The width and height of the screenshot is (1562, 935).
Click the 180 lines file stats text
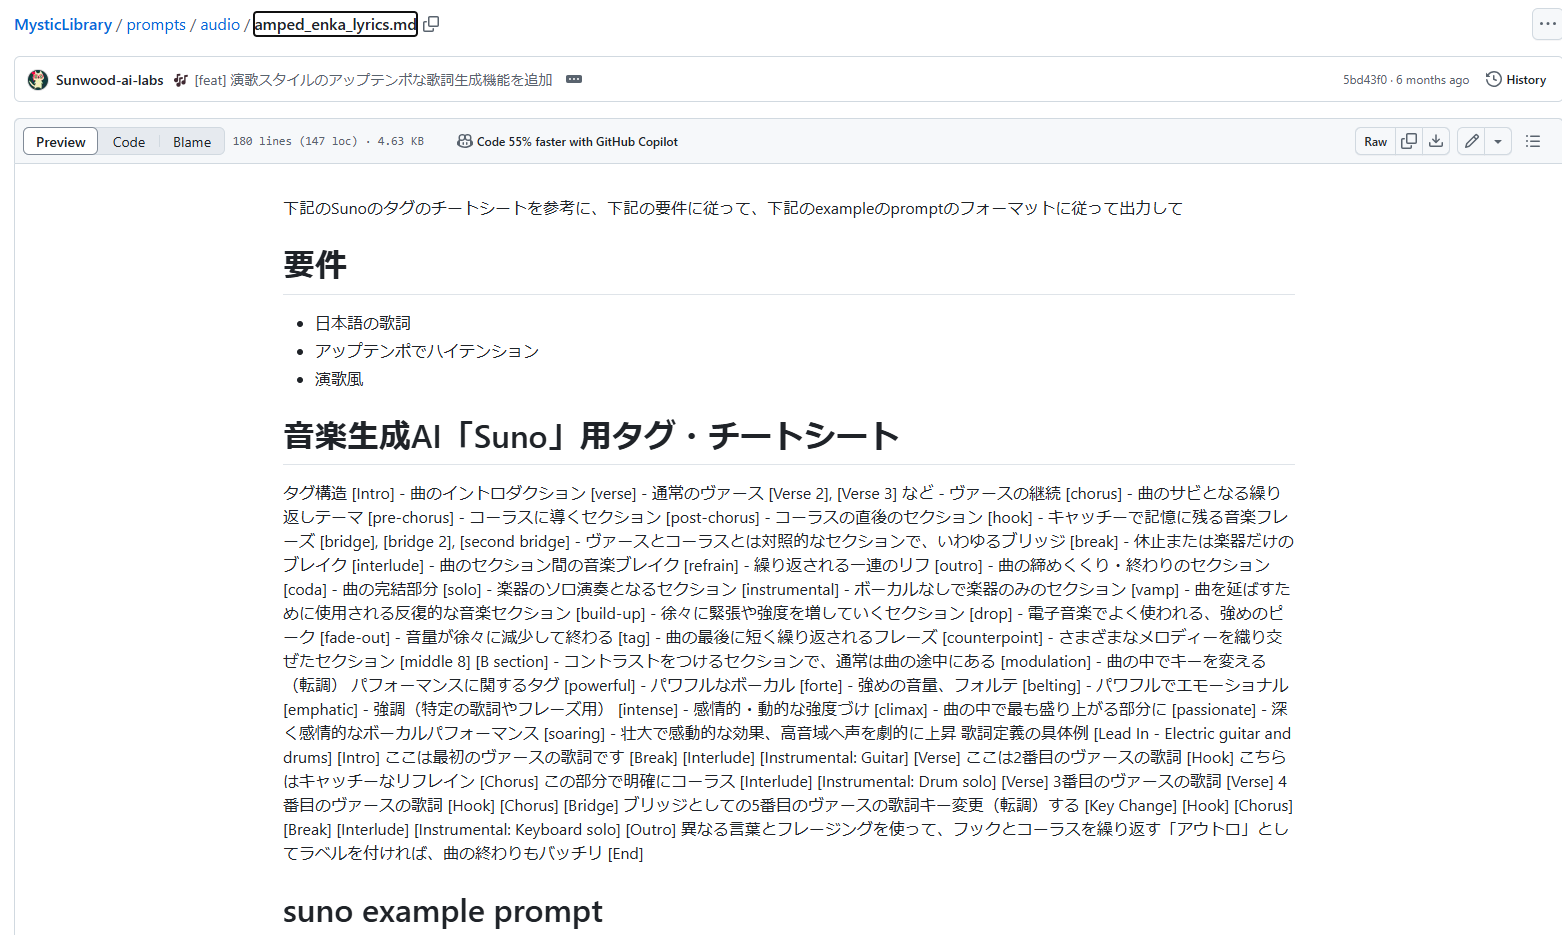[x=328, y=142]
